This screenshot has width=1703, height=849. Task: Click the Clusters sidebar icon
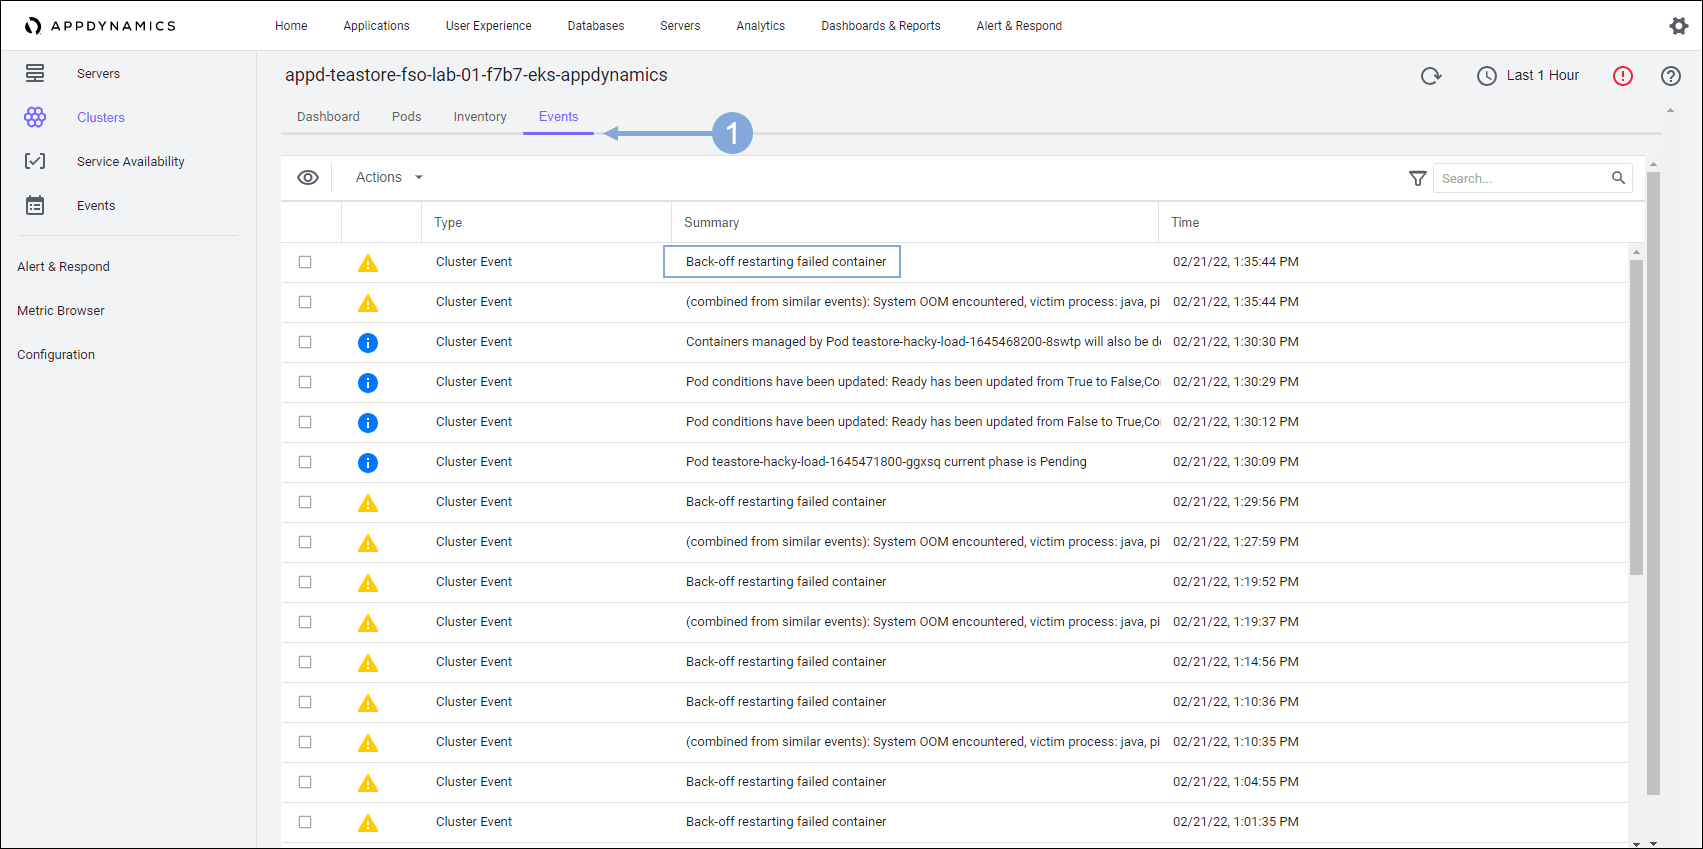[x=35, y=117]
